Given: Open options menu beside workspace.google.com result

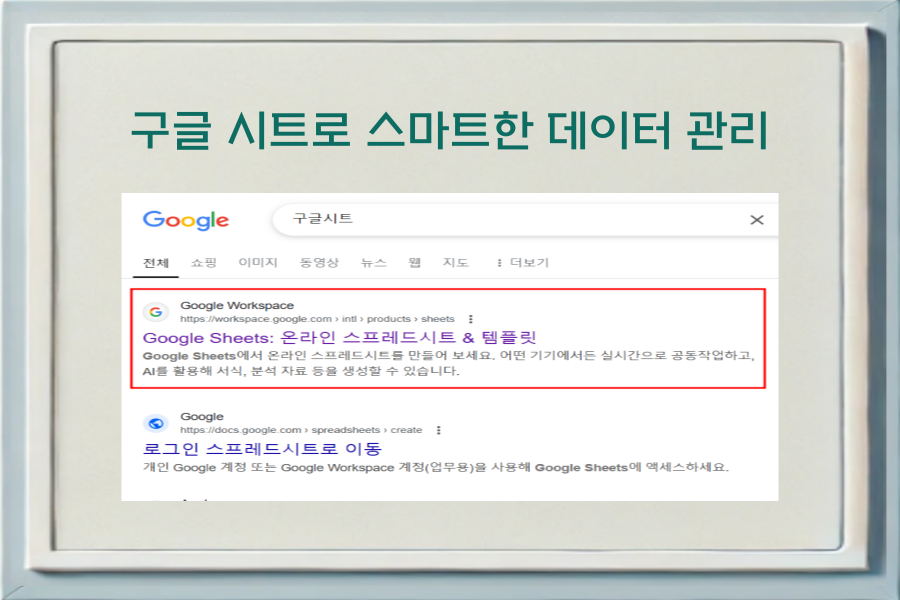Looking at the screenshot, I should click(x=471, y=319).
